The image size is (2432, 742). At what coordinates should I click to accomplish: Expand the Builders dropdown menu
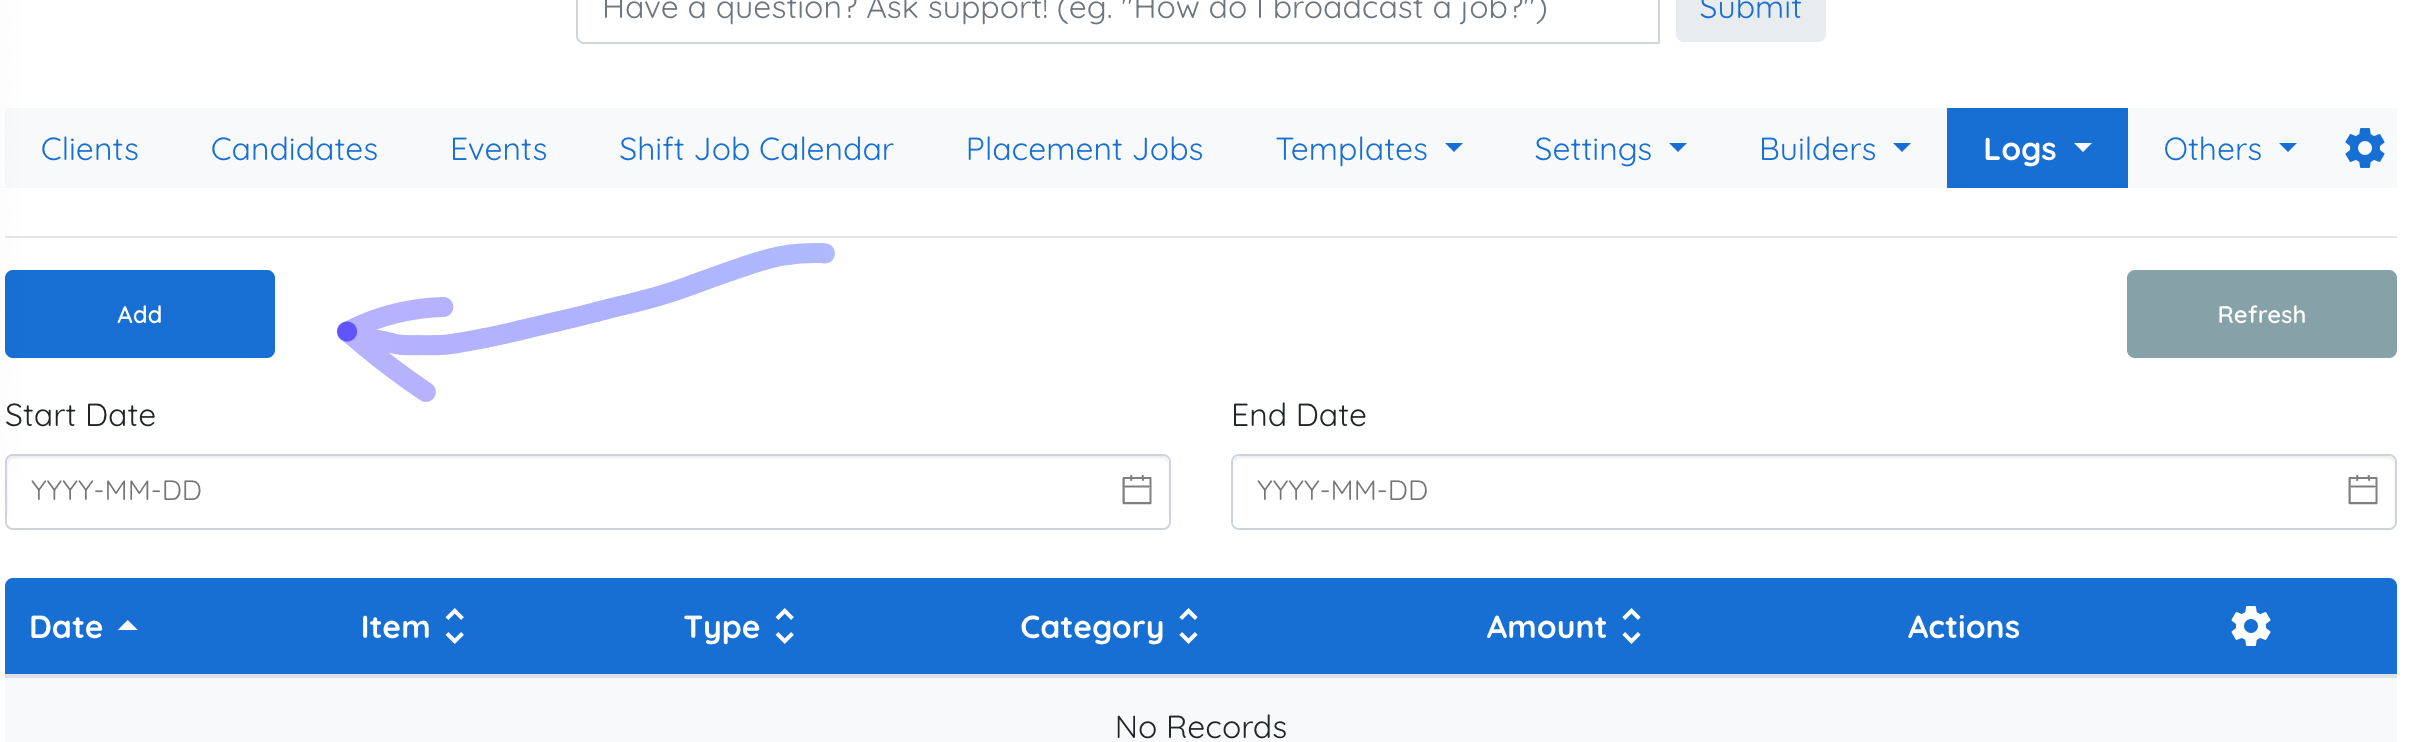[1835, 149]
